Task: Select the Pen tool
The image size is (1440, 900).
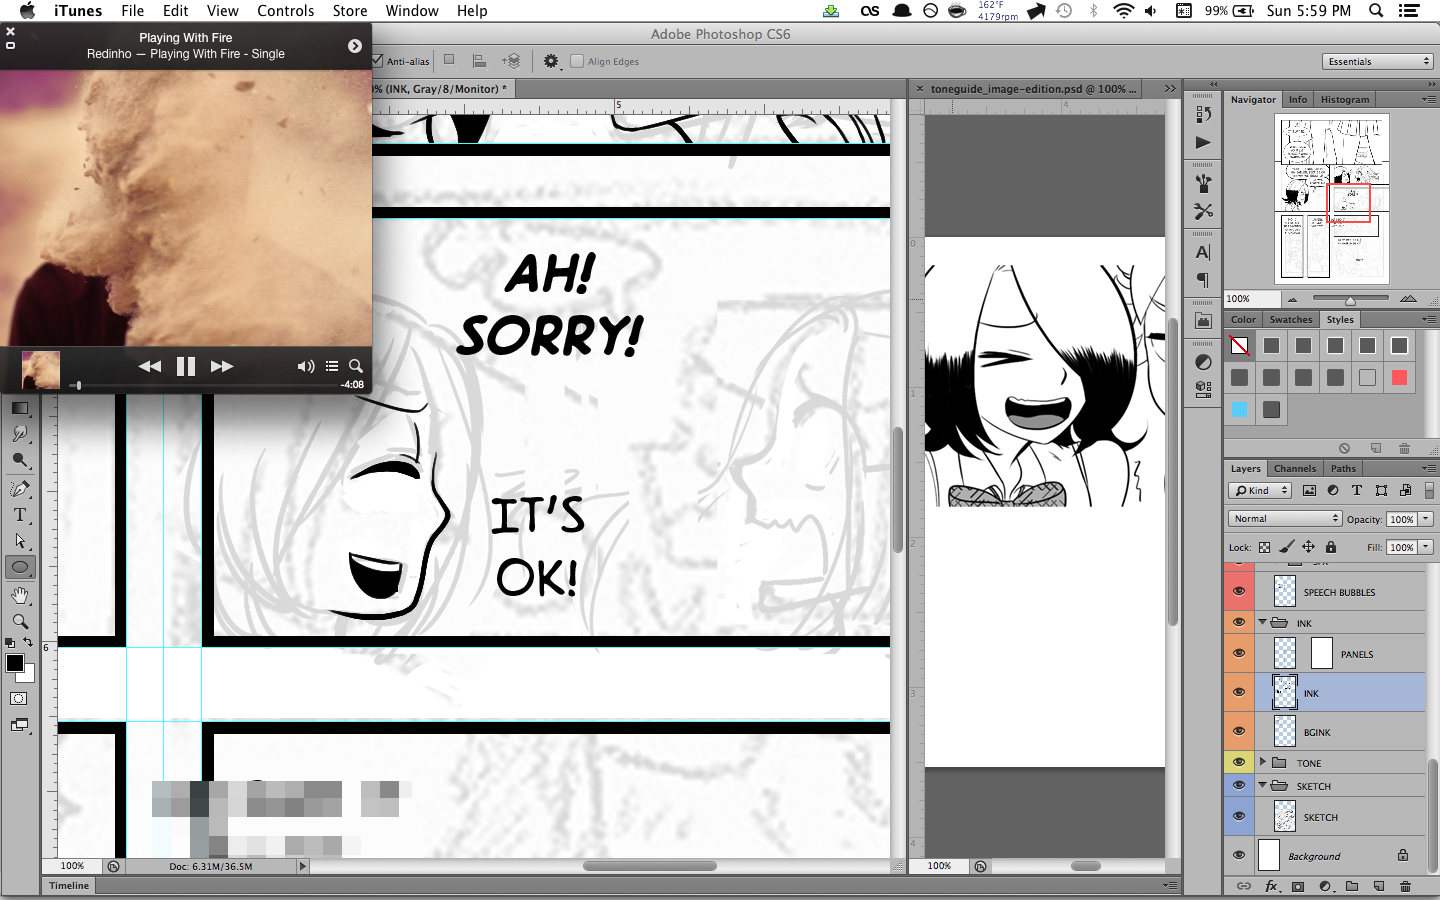Action: pos(20,488)
